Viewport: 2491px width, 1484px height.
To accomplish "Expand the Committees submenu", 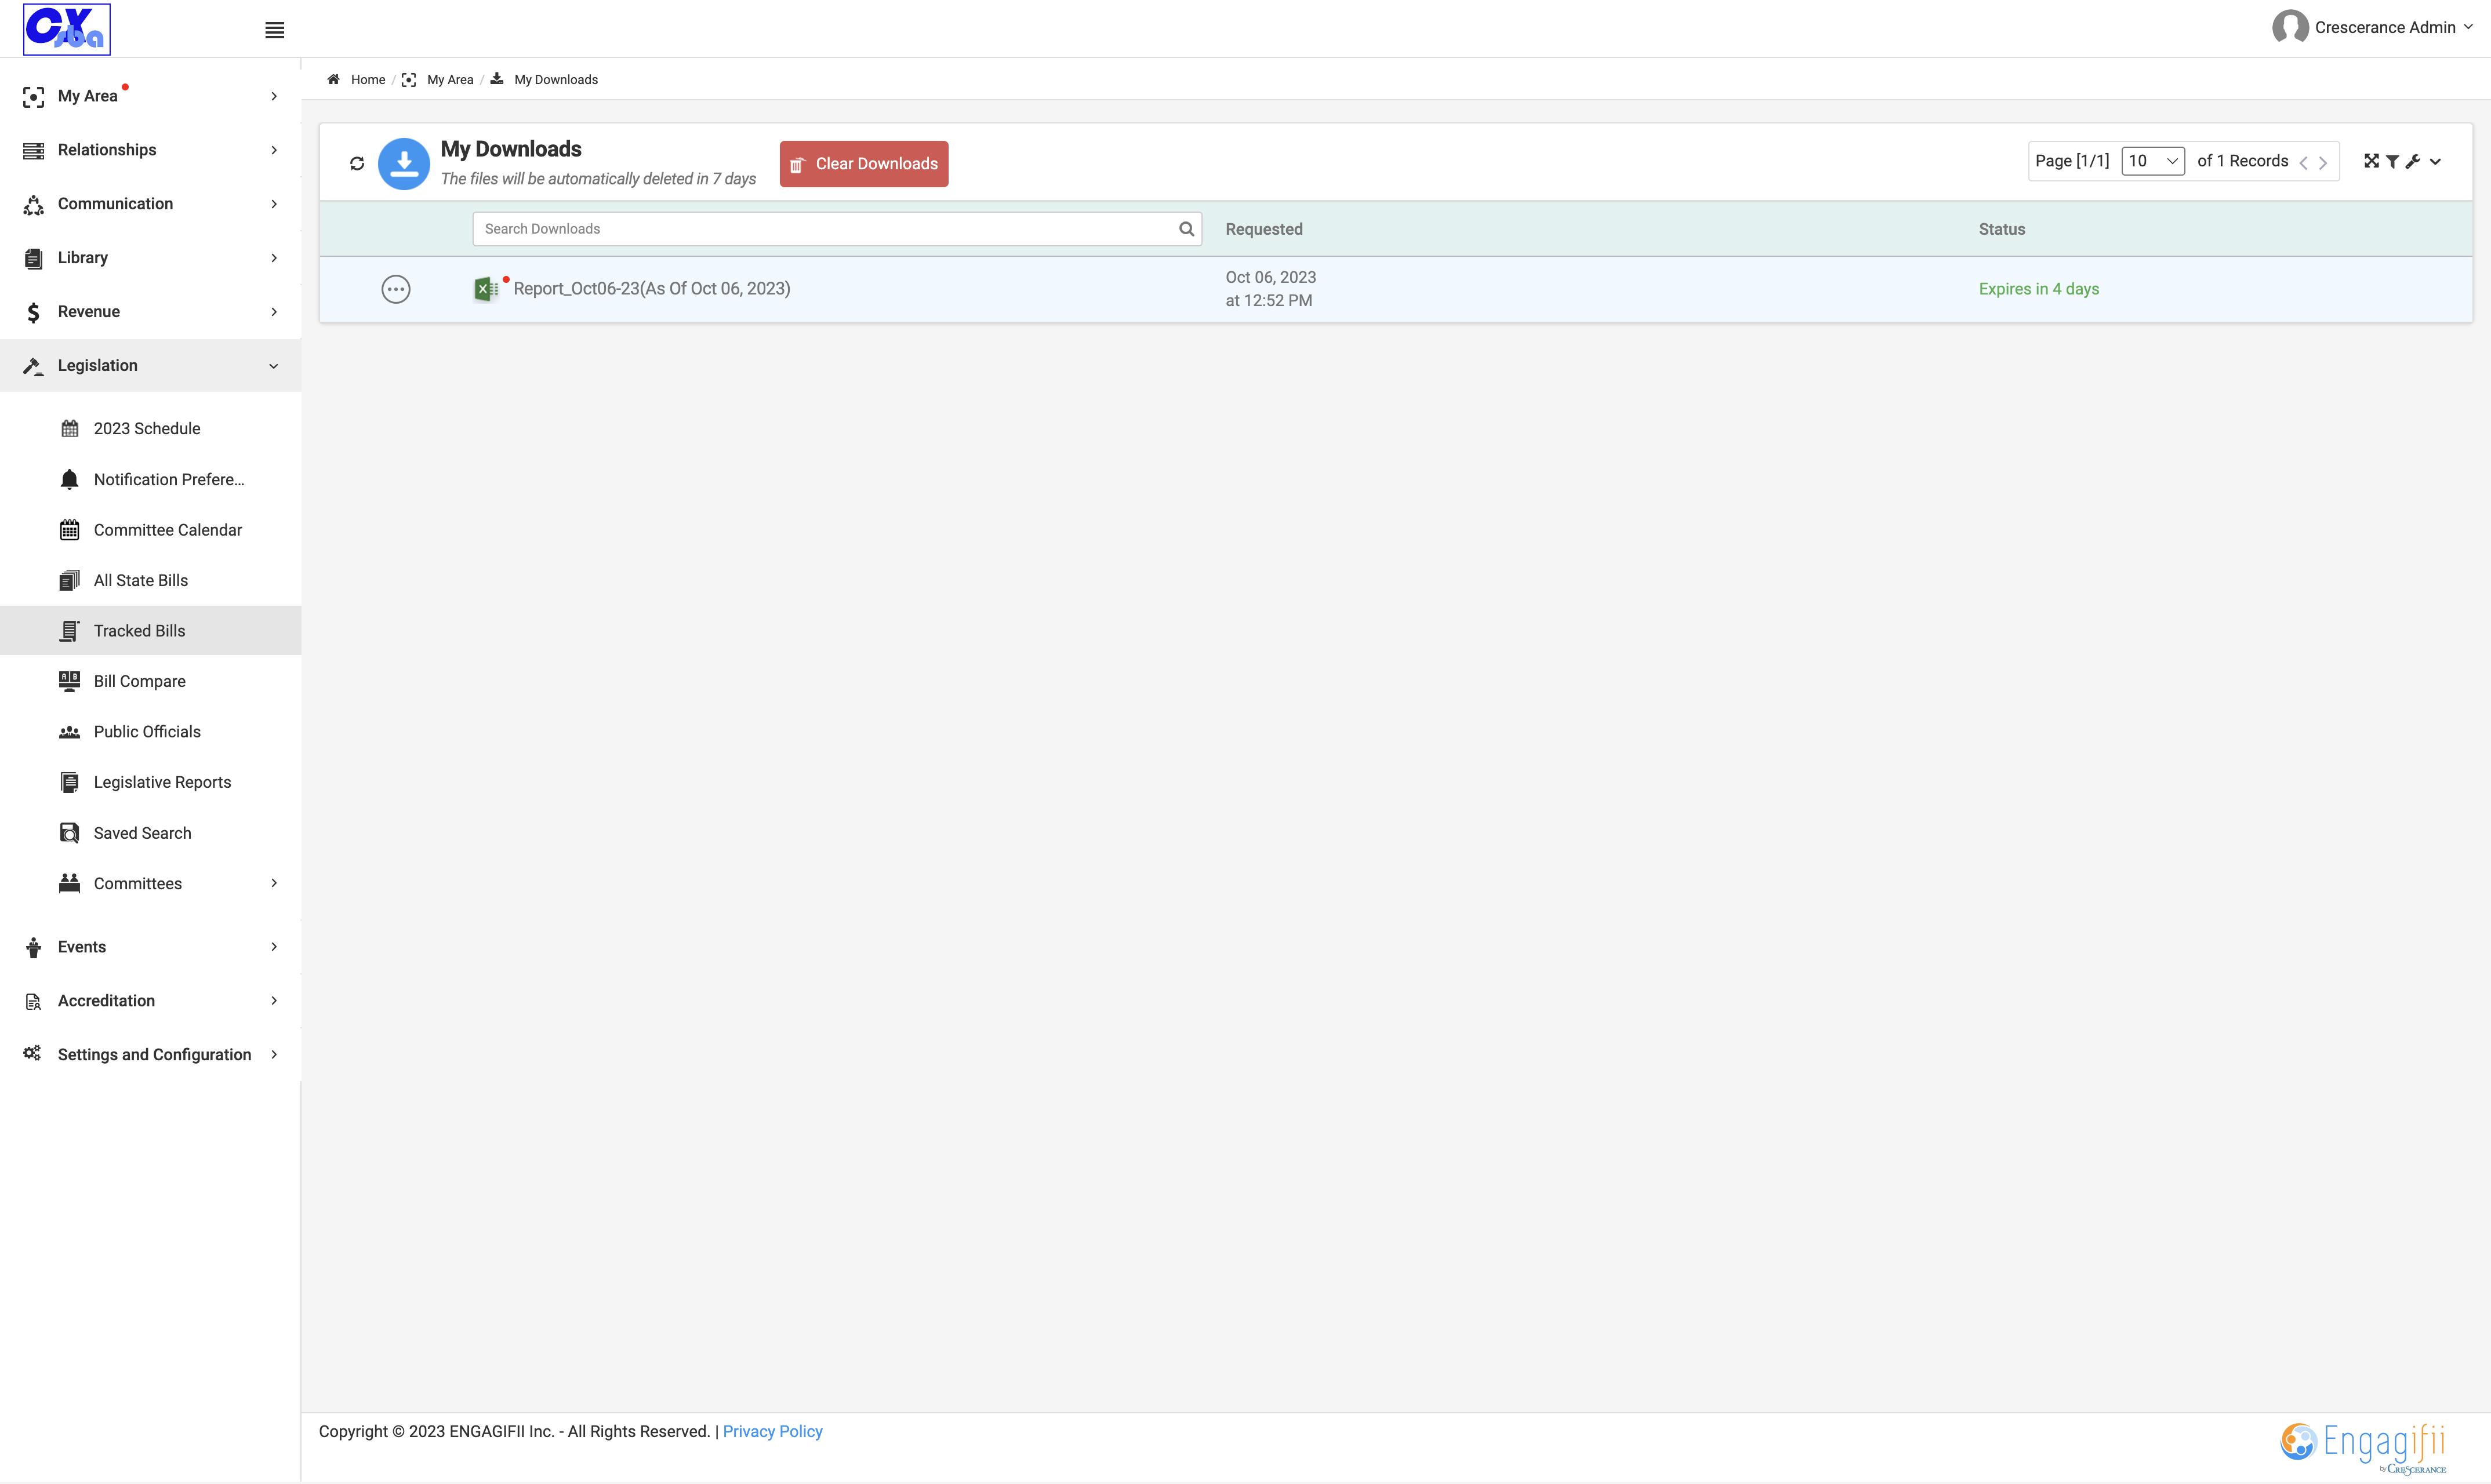I will (150, 883).
